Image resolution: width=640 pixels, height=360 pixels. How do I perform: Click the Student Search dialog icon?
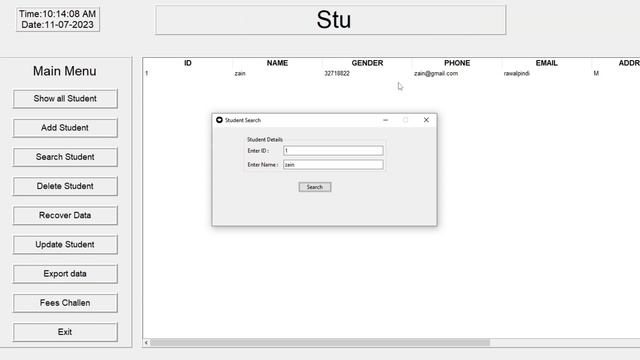[x=219, y=120]
